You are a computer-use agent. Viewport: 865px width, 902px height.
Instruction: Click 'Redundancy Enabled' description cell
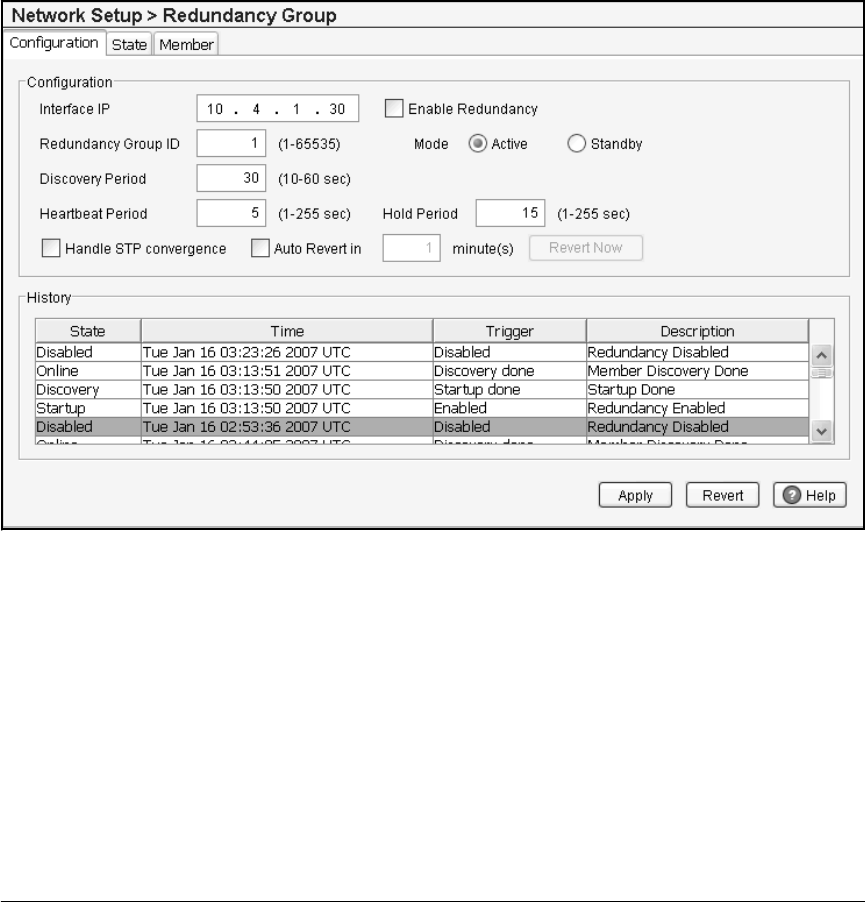(697, 408)
